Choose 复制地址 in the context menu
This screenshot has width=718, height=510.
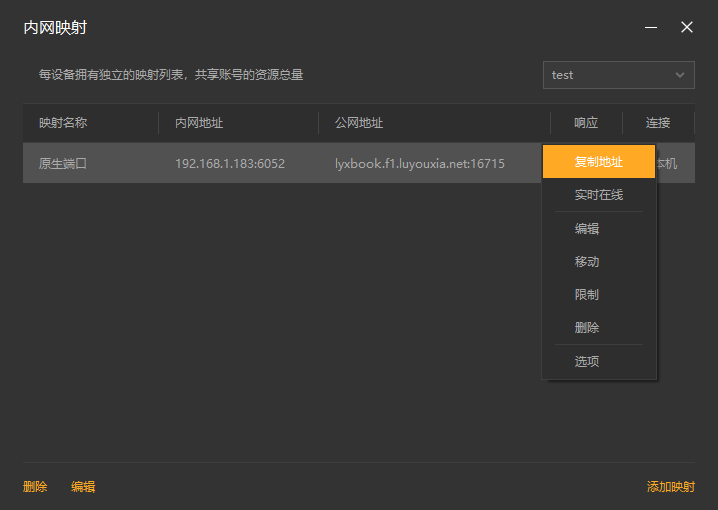(598, 162)
